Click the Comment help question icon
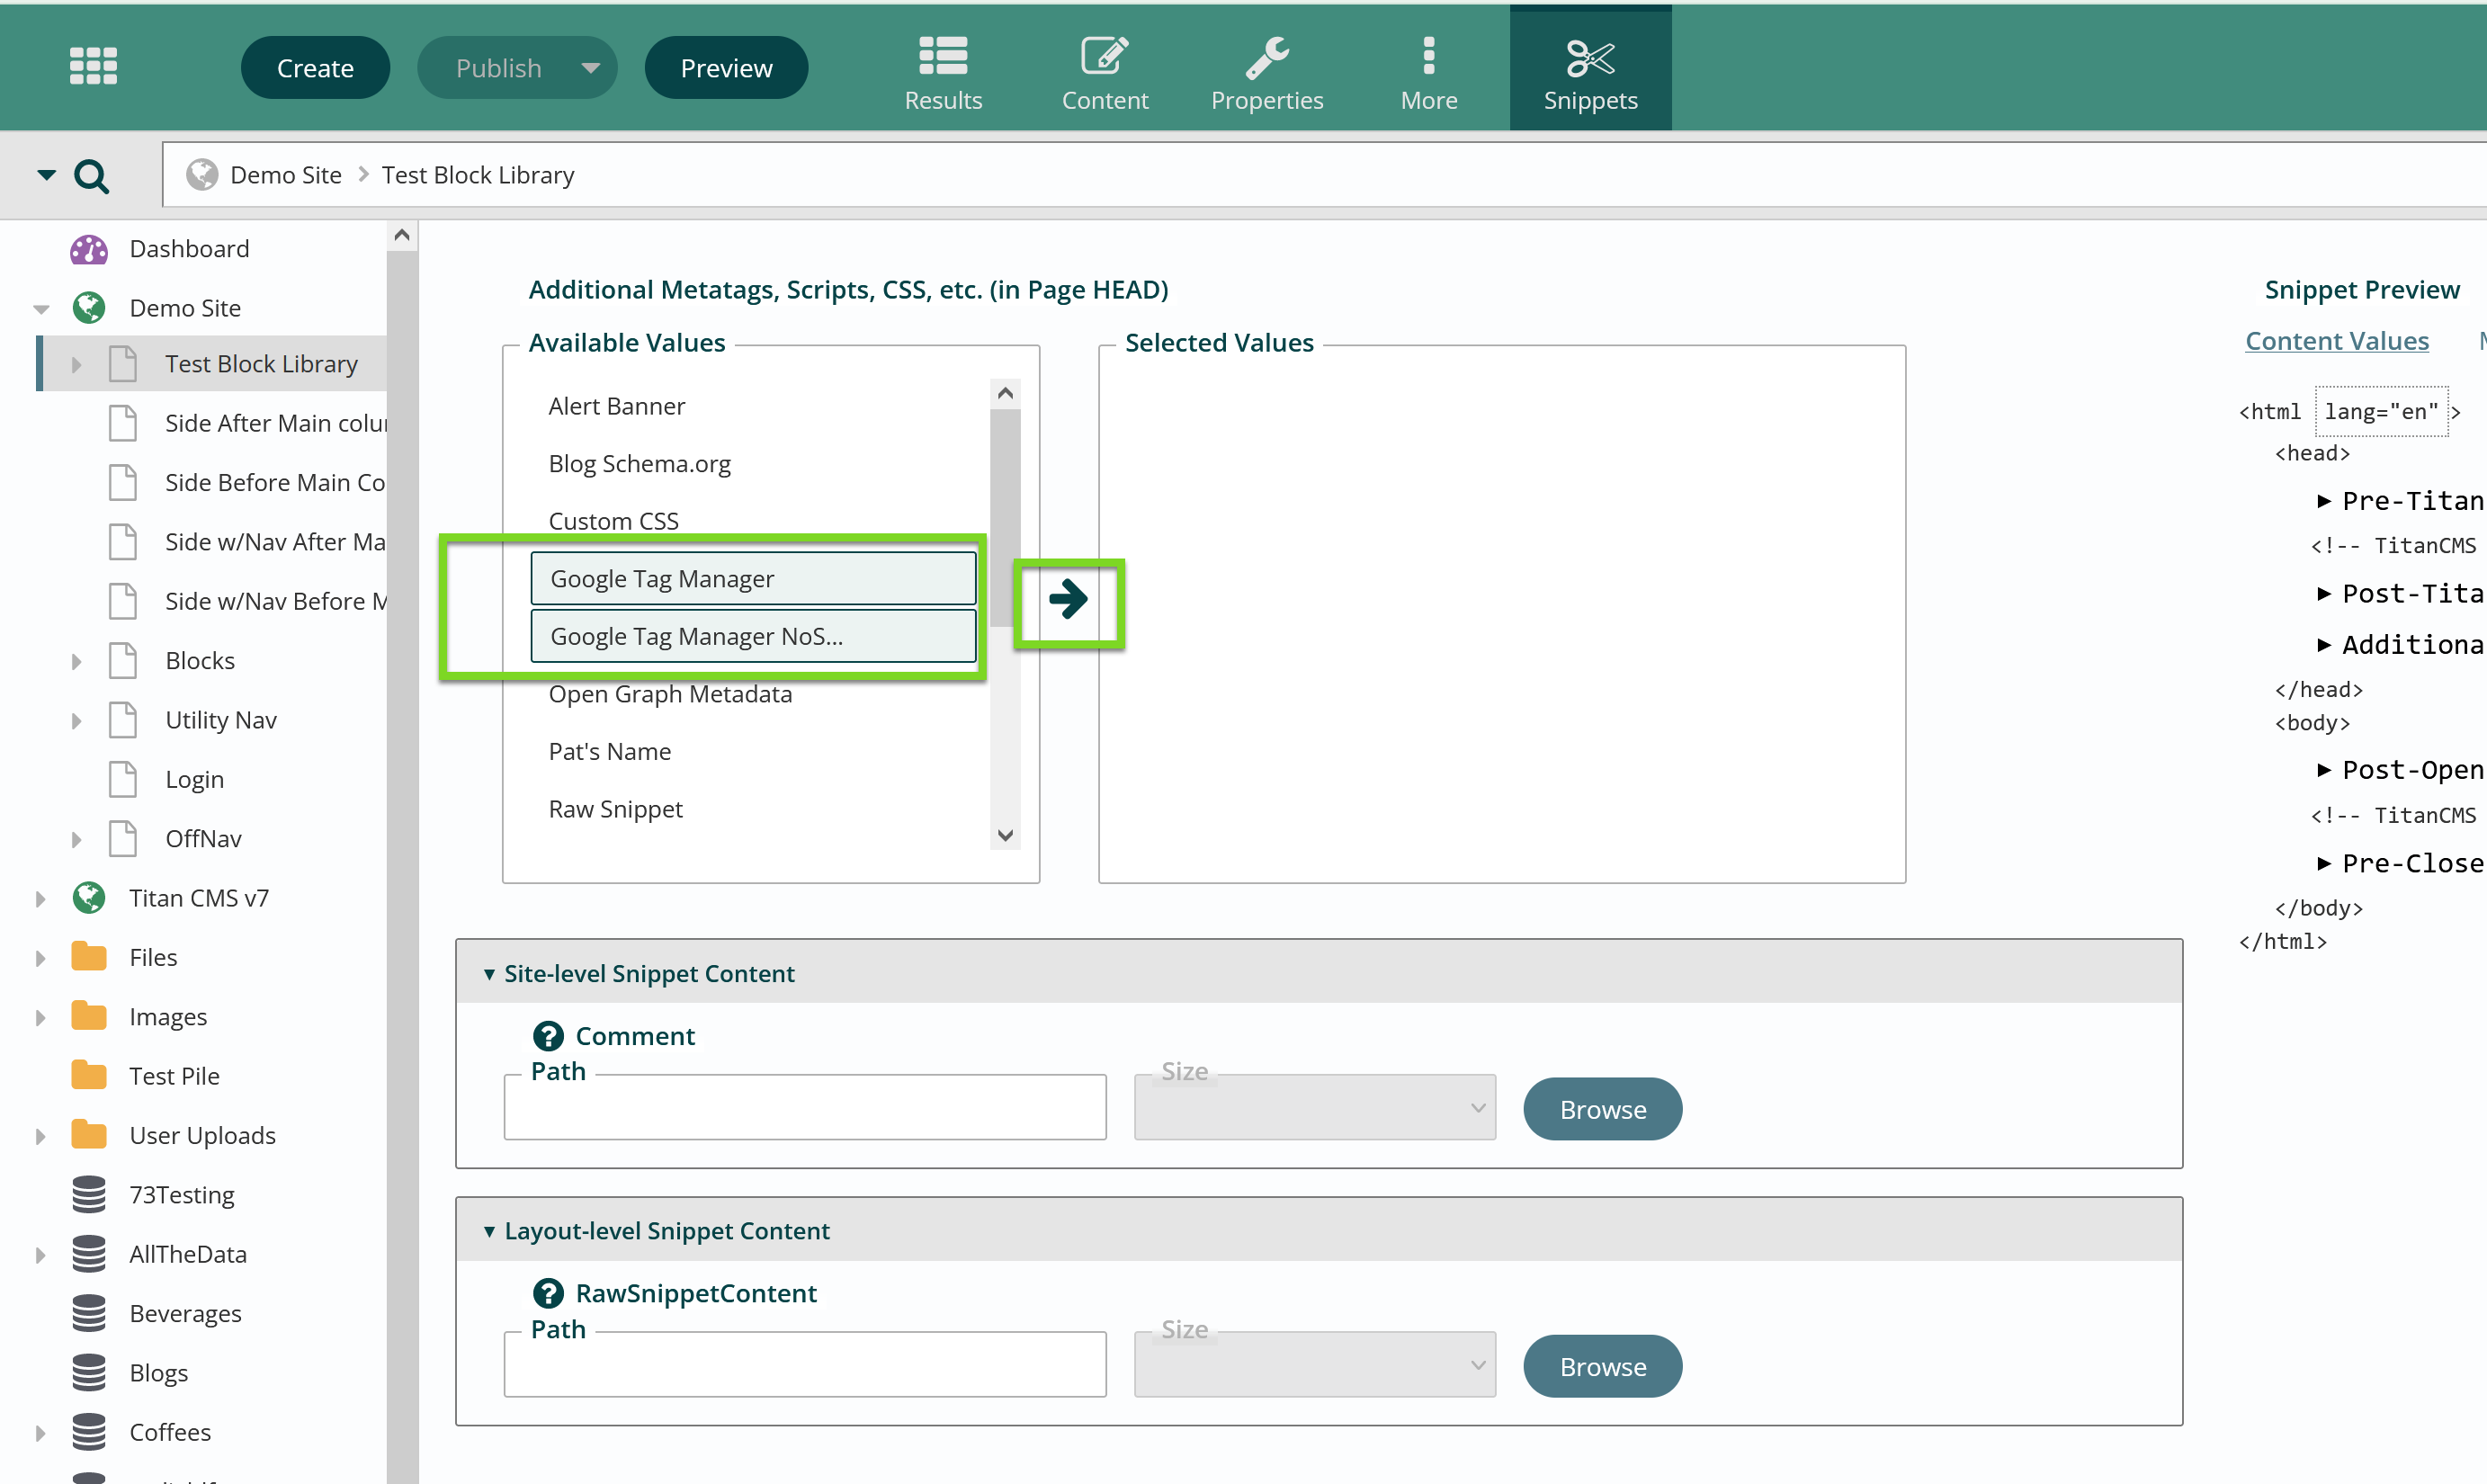 [x=548, y=1037]
